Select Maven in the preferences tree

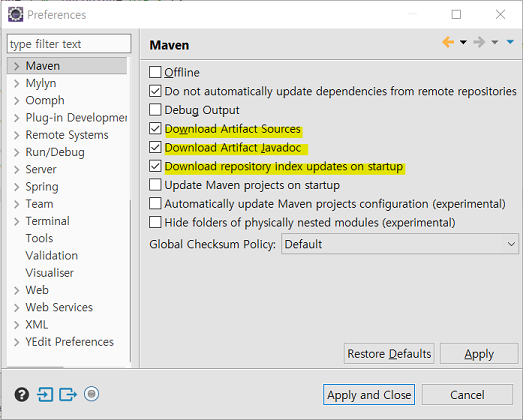pos(43,66)
